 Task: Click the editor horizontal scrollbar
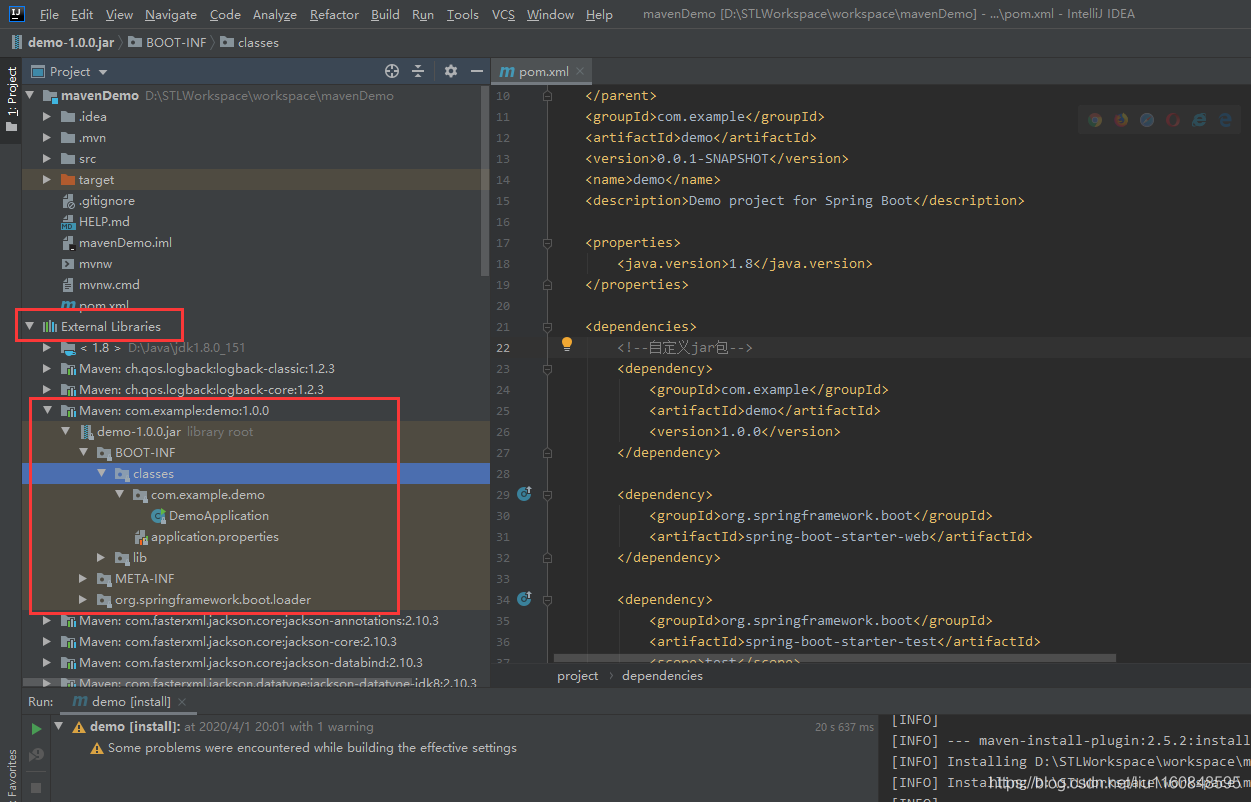[x=834, y=658]
